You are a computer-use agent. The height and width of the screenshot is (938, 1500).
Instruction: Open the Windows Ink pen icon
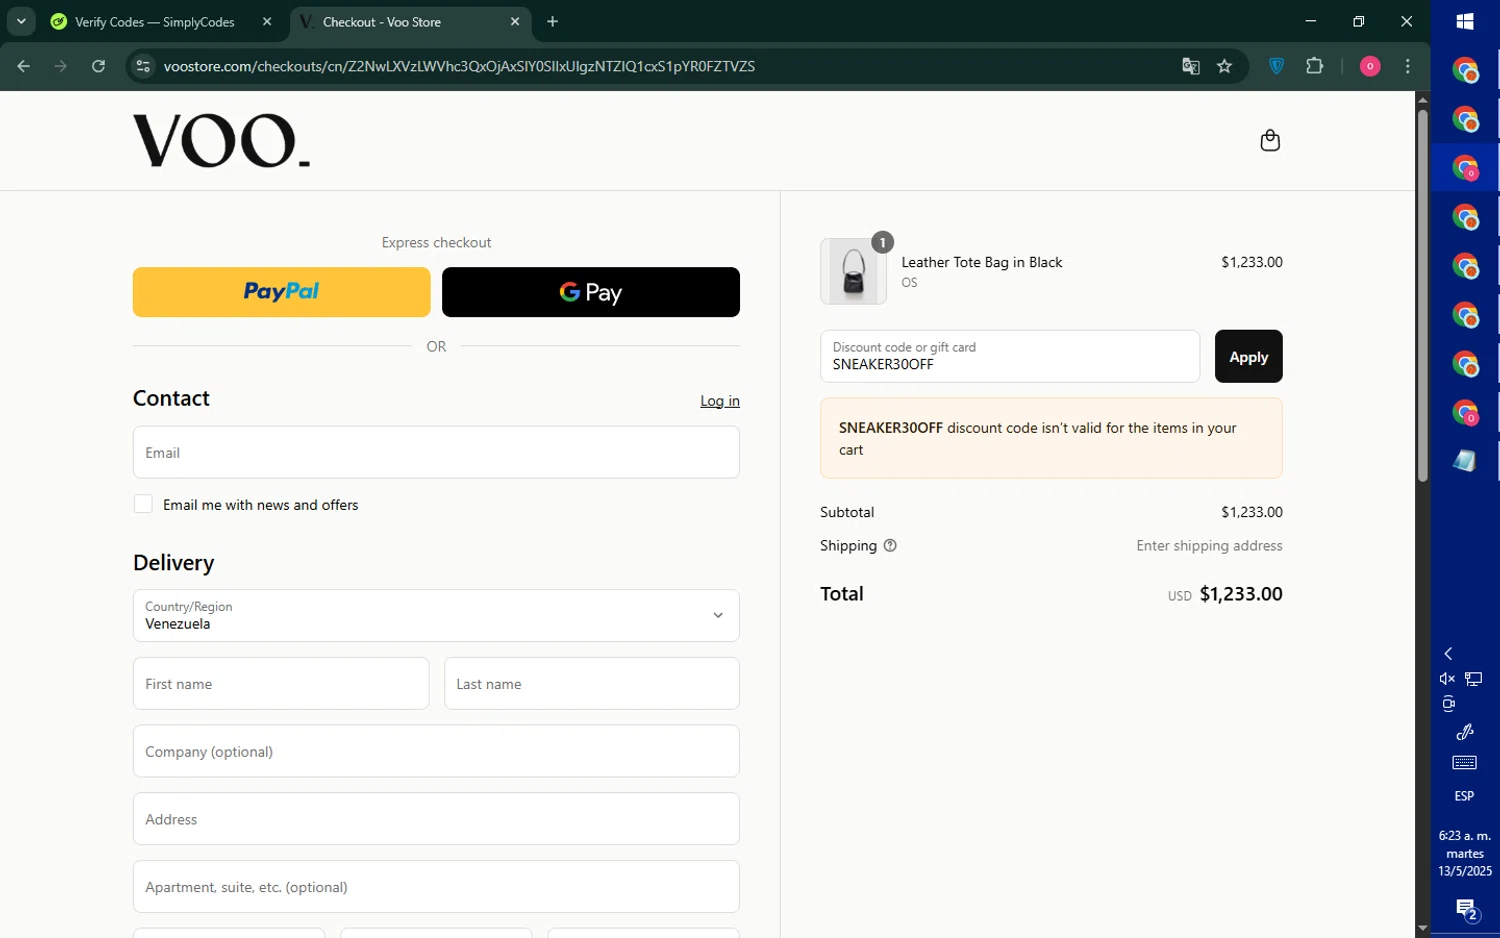[1464, 732]
